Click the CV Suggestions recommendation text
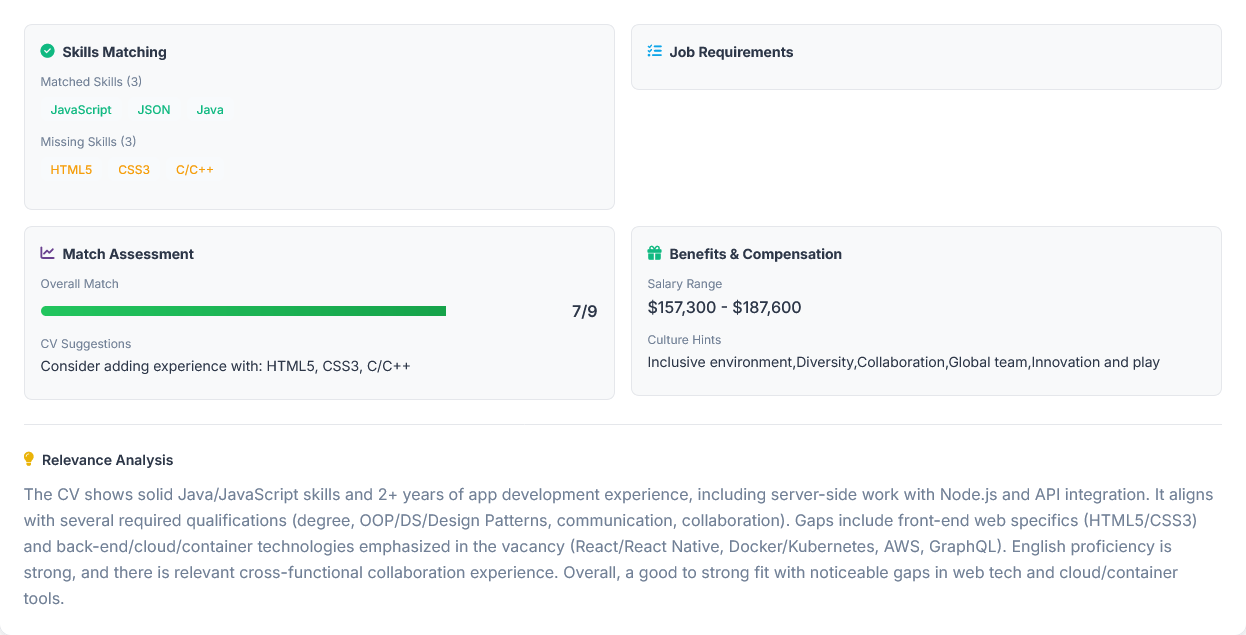Screen dimensions: 1246x635 pyautogui.click(x=225, y=366)
